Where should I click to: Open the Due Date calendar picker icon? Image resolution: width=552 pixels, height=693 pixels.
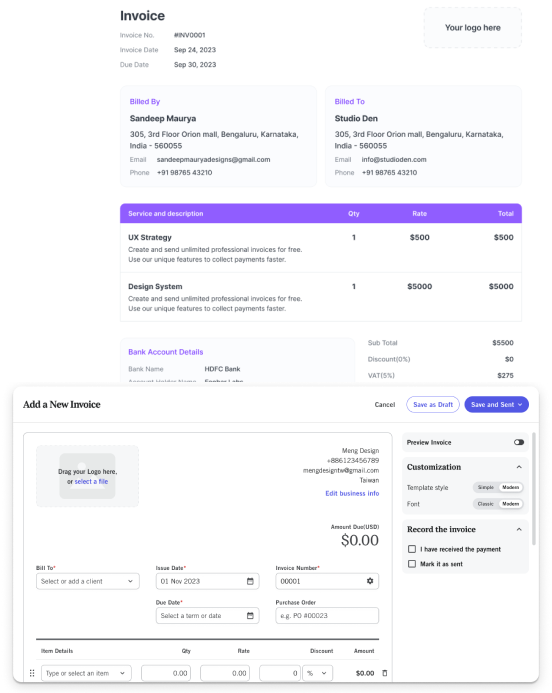point(250,616)
